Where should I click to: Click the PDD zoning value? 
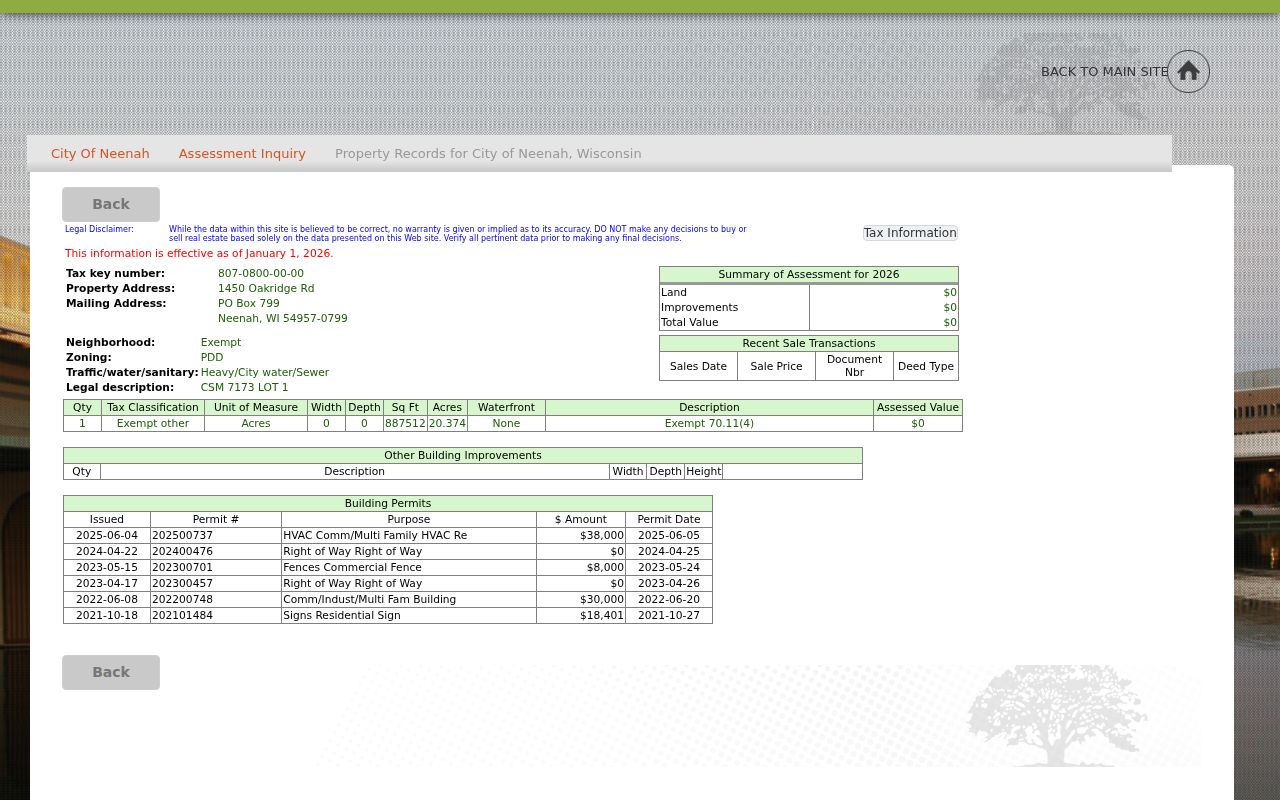(x=212, y=357)
